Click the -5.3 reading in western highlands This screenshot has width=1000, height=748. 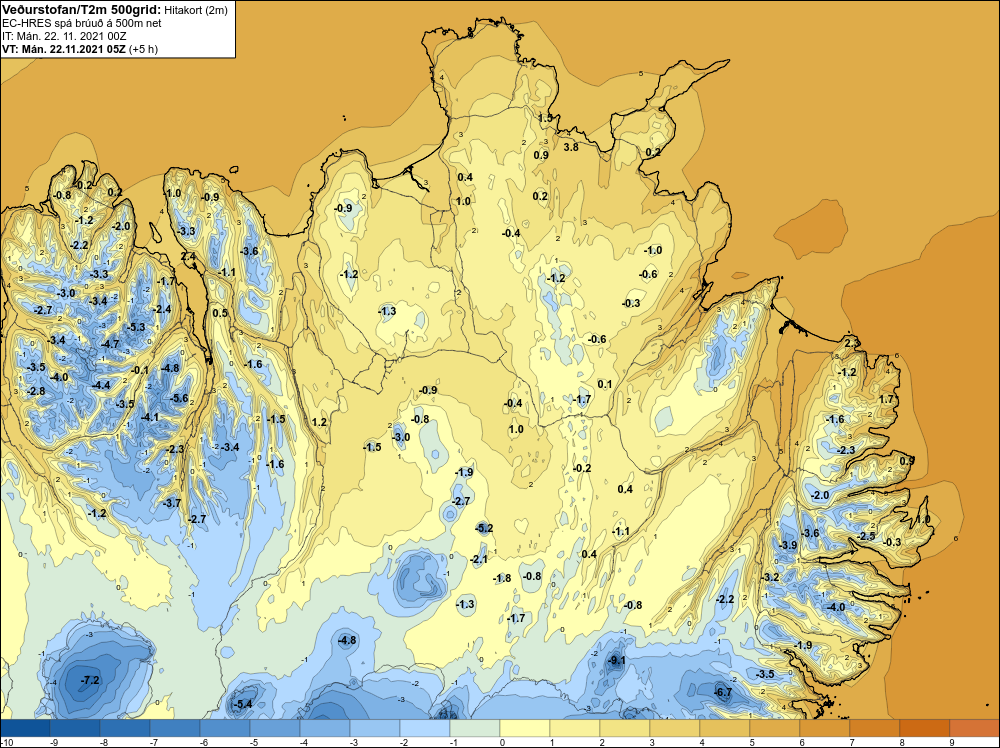(136, 327)
